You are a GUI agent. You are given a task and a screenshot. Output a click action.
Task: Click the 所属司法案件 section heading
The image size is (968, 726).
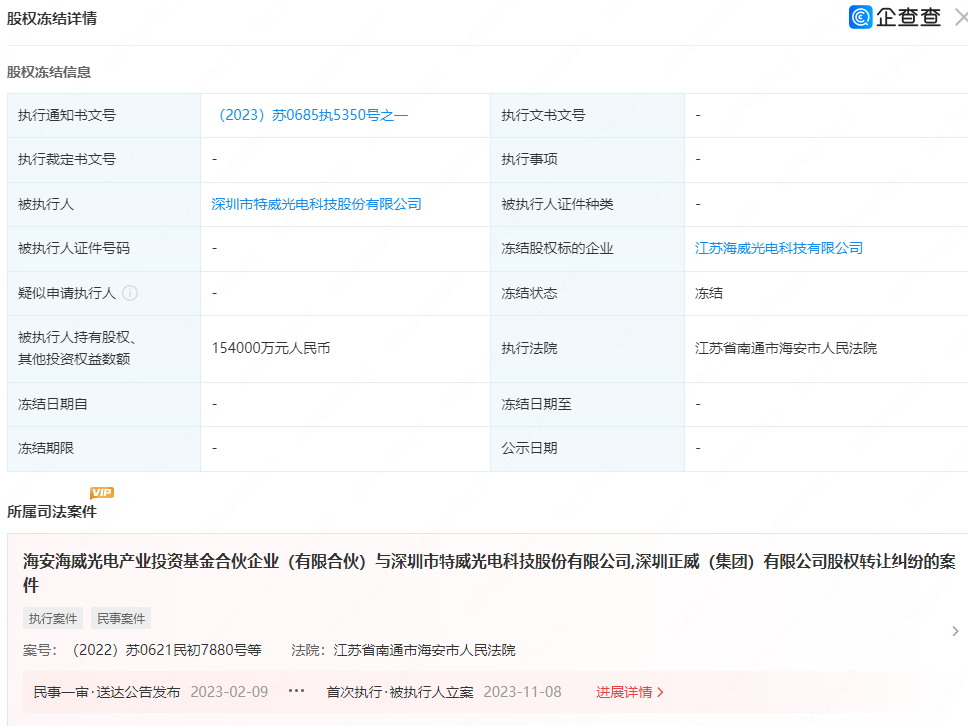click(x=52, y=512)
